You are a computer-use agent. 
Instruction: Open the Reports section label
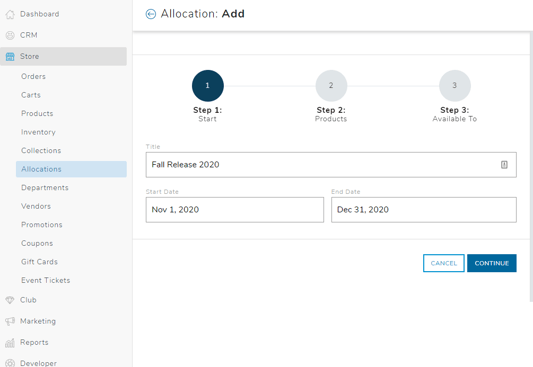click(34, 343)
